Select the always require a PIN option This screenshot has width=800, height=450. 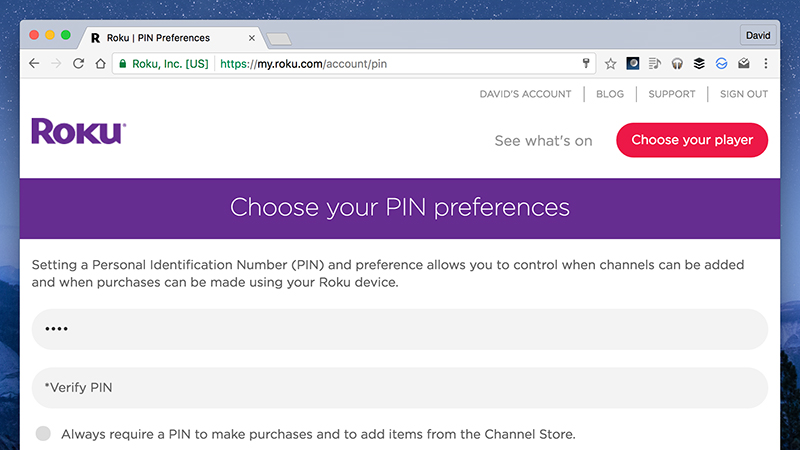43,434
